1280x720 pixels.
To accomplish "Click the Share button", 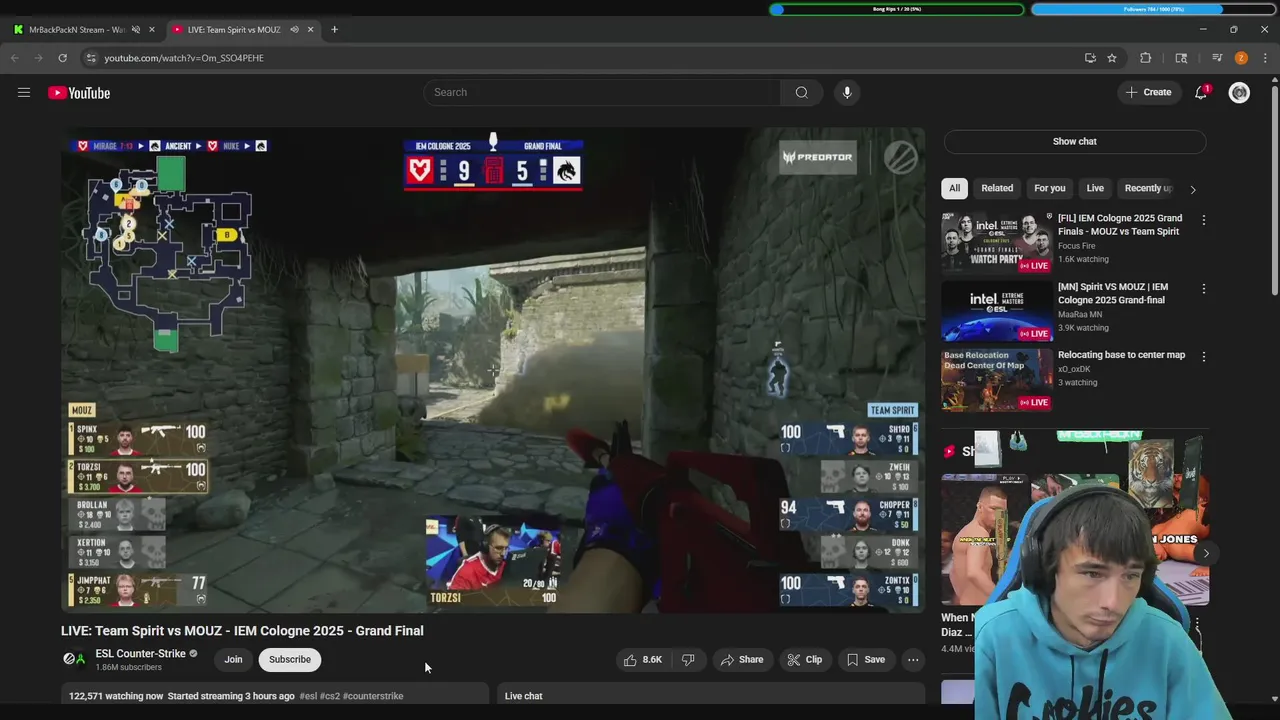I will (741, 659).
